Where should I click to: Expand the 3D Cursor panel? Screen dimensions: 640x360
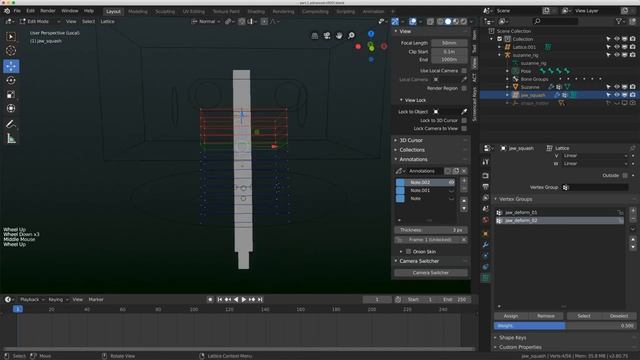396,140
